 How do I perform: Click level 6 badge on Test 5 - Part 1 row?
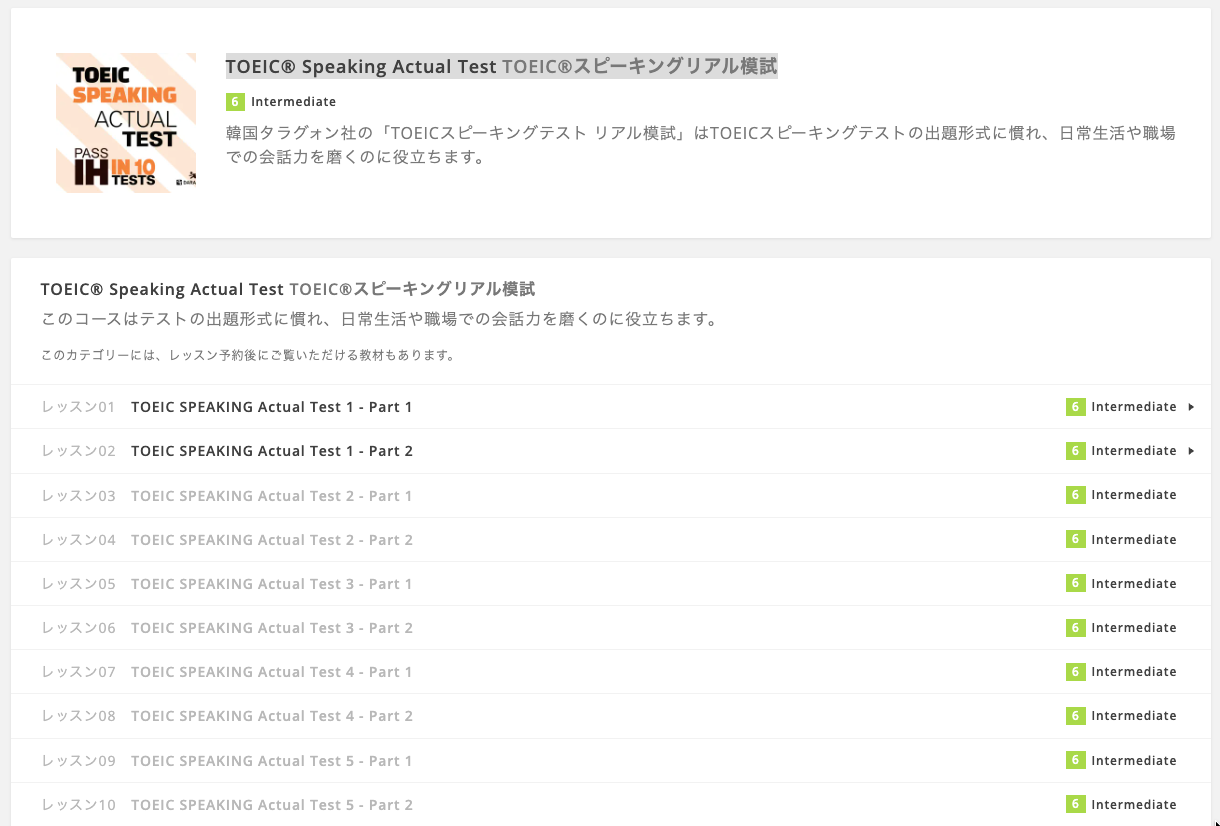point(1075,760)
